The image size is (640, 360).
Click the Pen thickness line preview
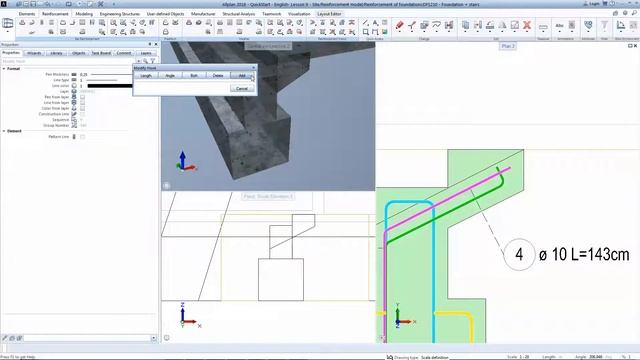click(x=111, y=75)
